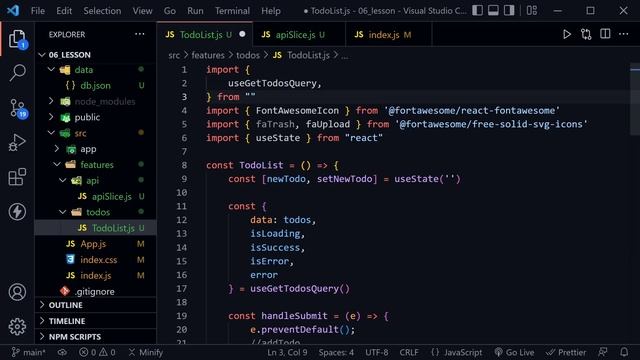Image resolution: width=640 pixels, height=360 pixels.
Task: Click the feedback icon in status bar
Action: coord(603,352)
